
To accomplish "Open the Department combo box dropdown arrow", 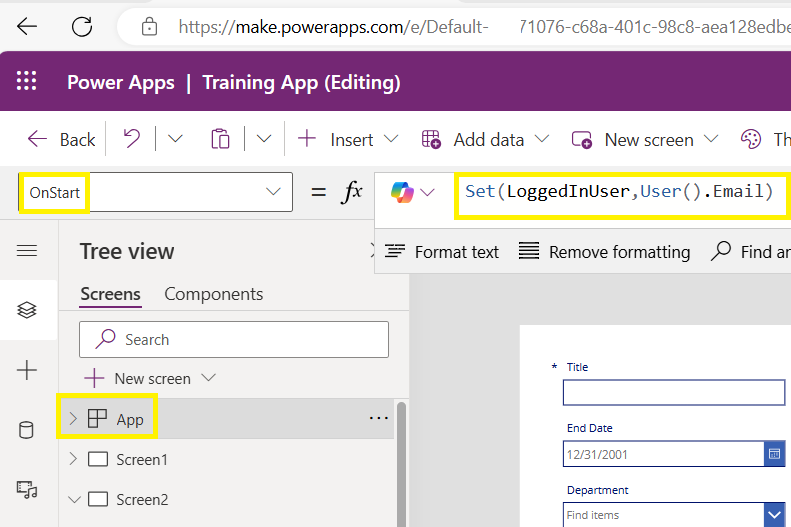I will pyautogui.click(x=774, y=515).
